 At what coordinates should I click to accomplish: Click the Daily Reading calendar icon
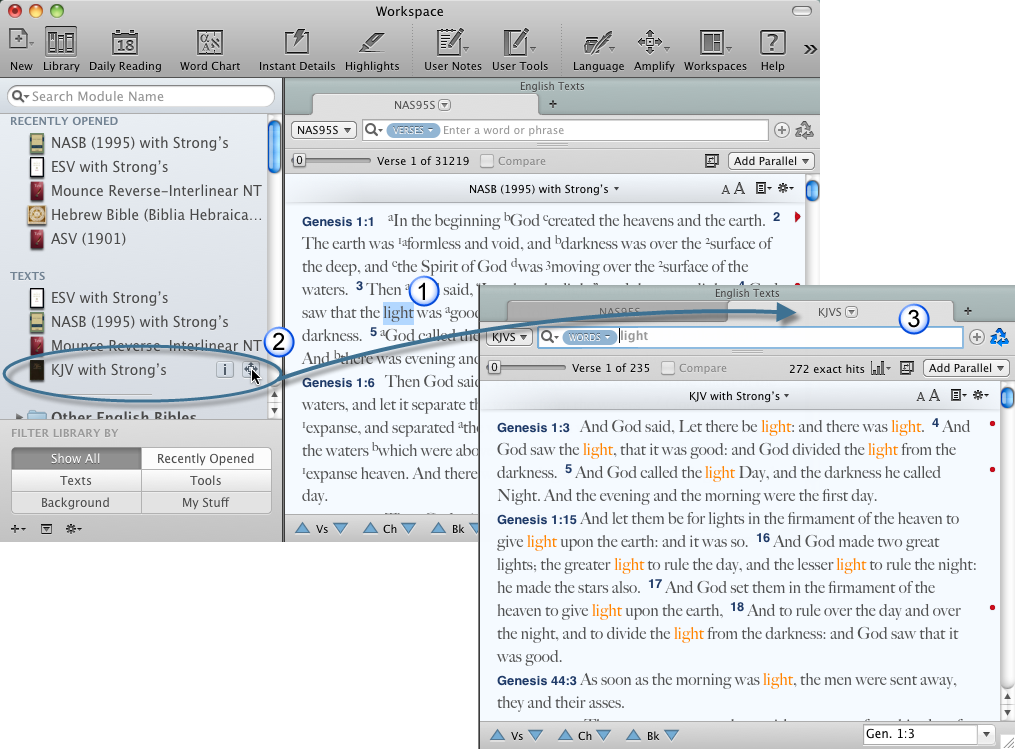point(125,43)
